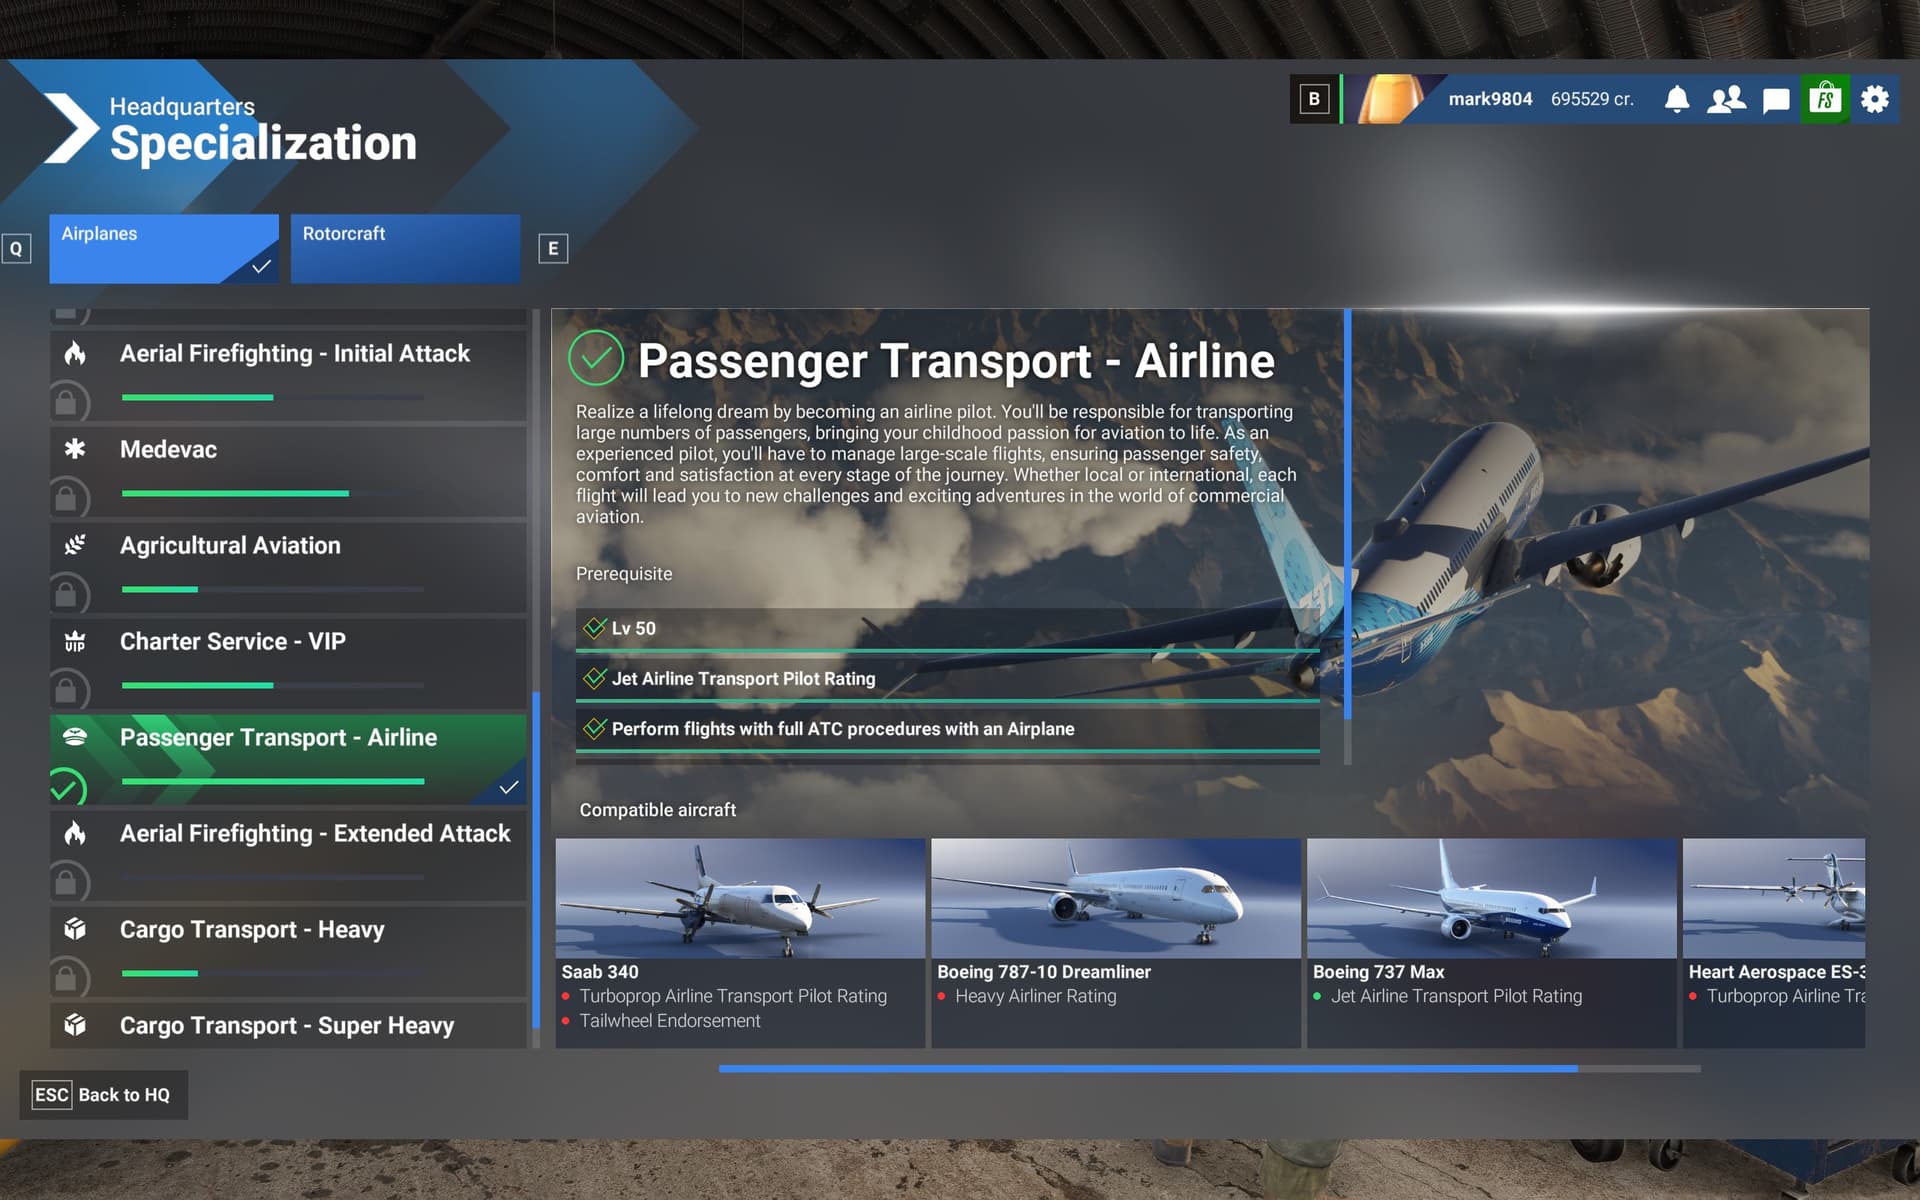Click the green check circle beside the title
This screenshot has height=1200, width=1920.
pyautogui.click(x=596, y=358)
